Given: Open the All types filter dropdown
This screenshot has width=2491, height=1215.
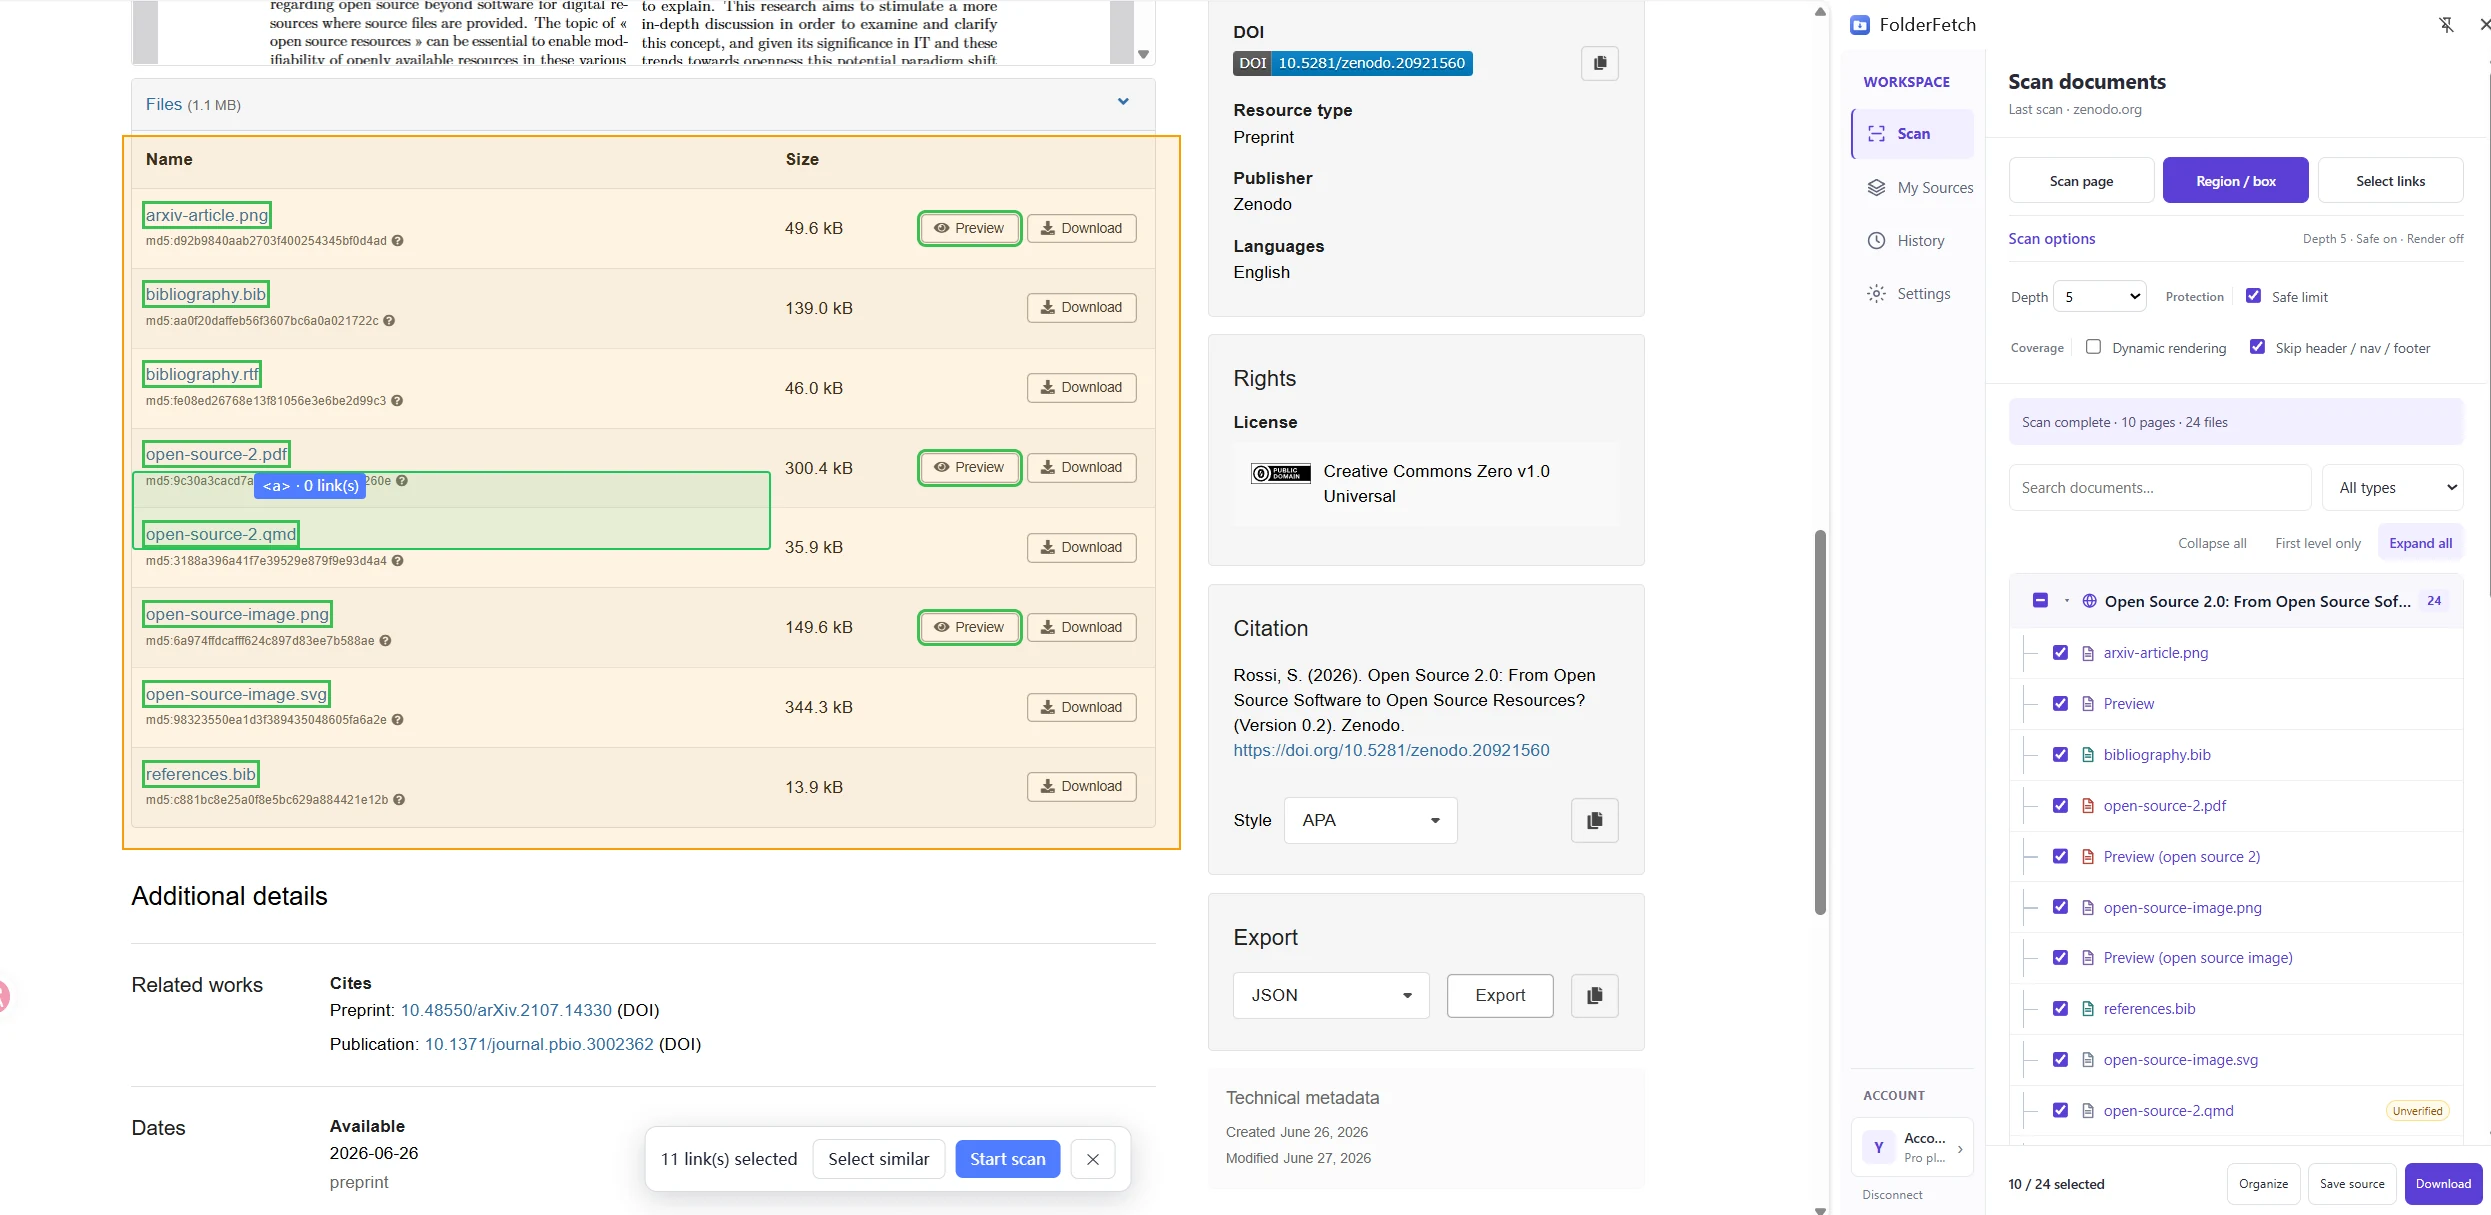Looking at the screenshot, I should click(x=2393, y=488).
